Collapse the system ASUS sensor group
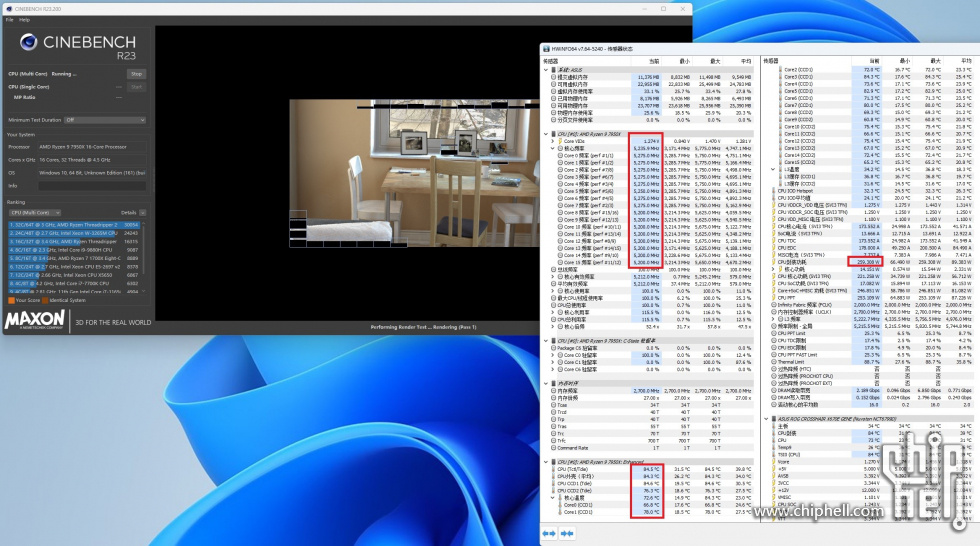Viewport: 980px width, 546px height. pos(546,70)
